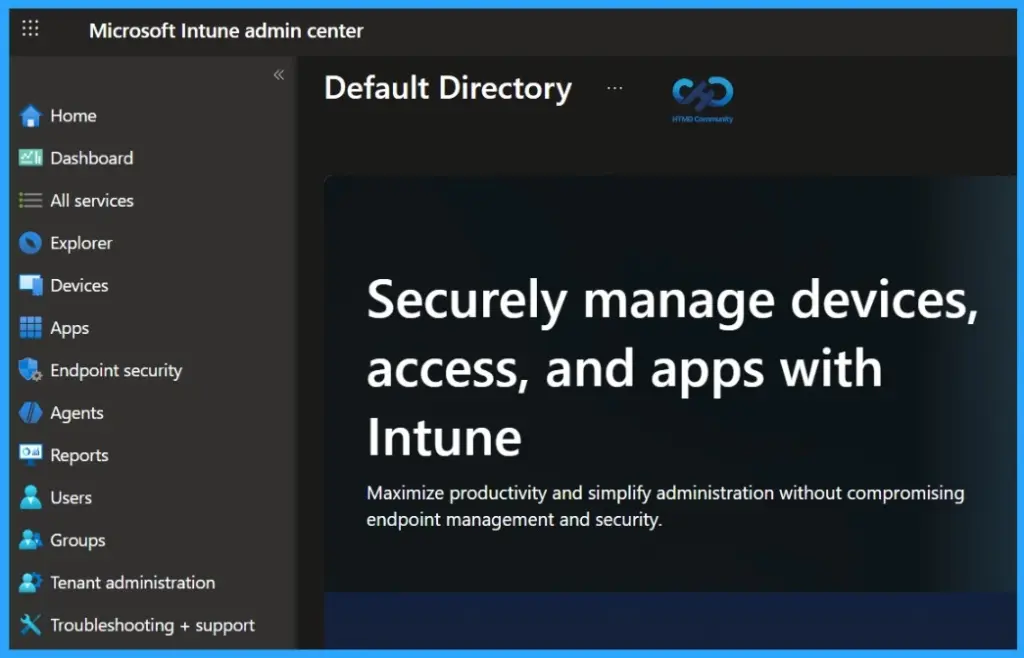Open Explorer label in the sidebar
Viewport: 1024px width, 658px height.
click(81, 243)
